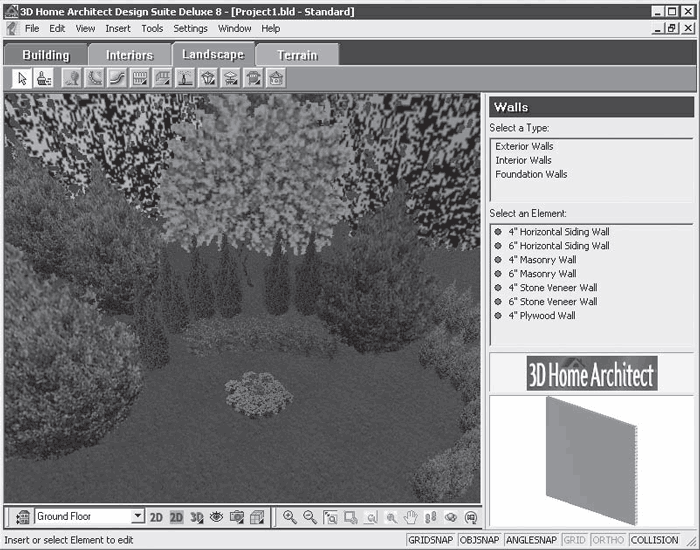Image resolution: width=700 pixels, height=550 pixels.
Task: Click the Building Locations house icon
Action: 23,517
